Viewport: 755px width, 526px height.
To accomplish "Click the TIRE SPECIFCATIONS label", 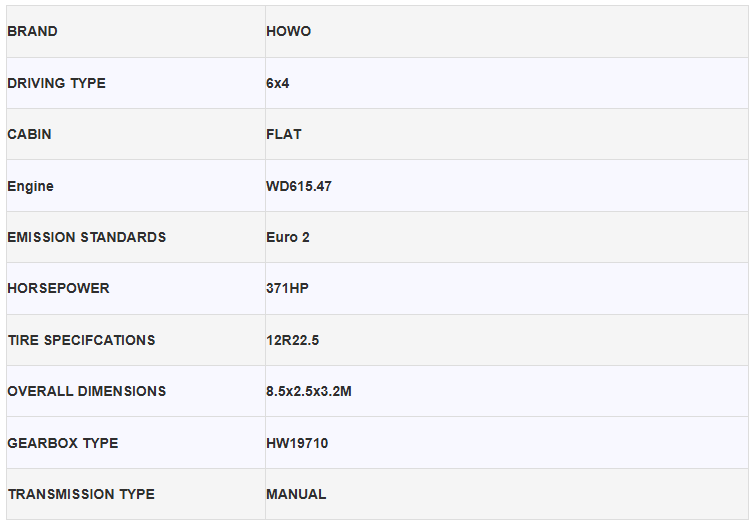I will pos(81,340).
